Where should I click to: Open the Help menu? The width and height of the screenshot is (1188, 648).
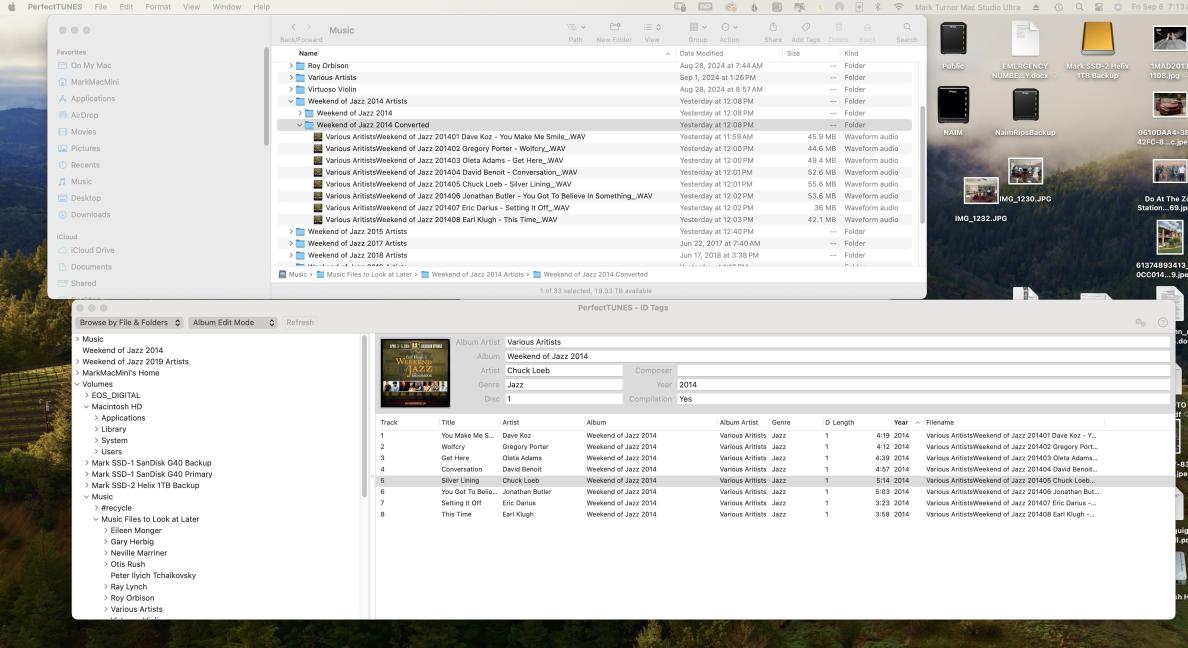[x=261, y=7]
